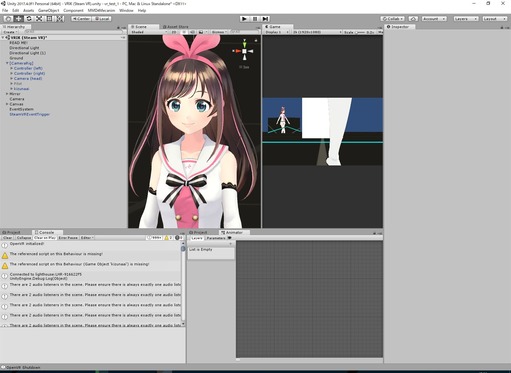The image size is (511, 373).
Task: Select the Rect transform tool
Action: [x=49, y=19]
